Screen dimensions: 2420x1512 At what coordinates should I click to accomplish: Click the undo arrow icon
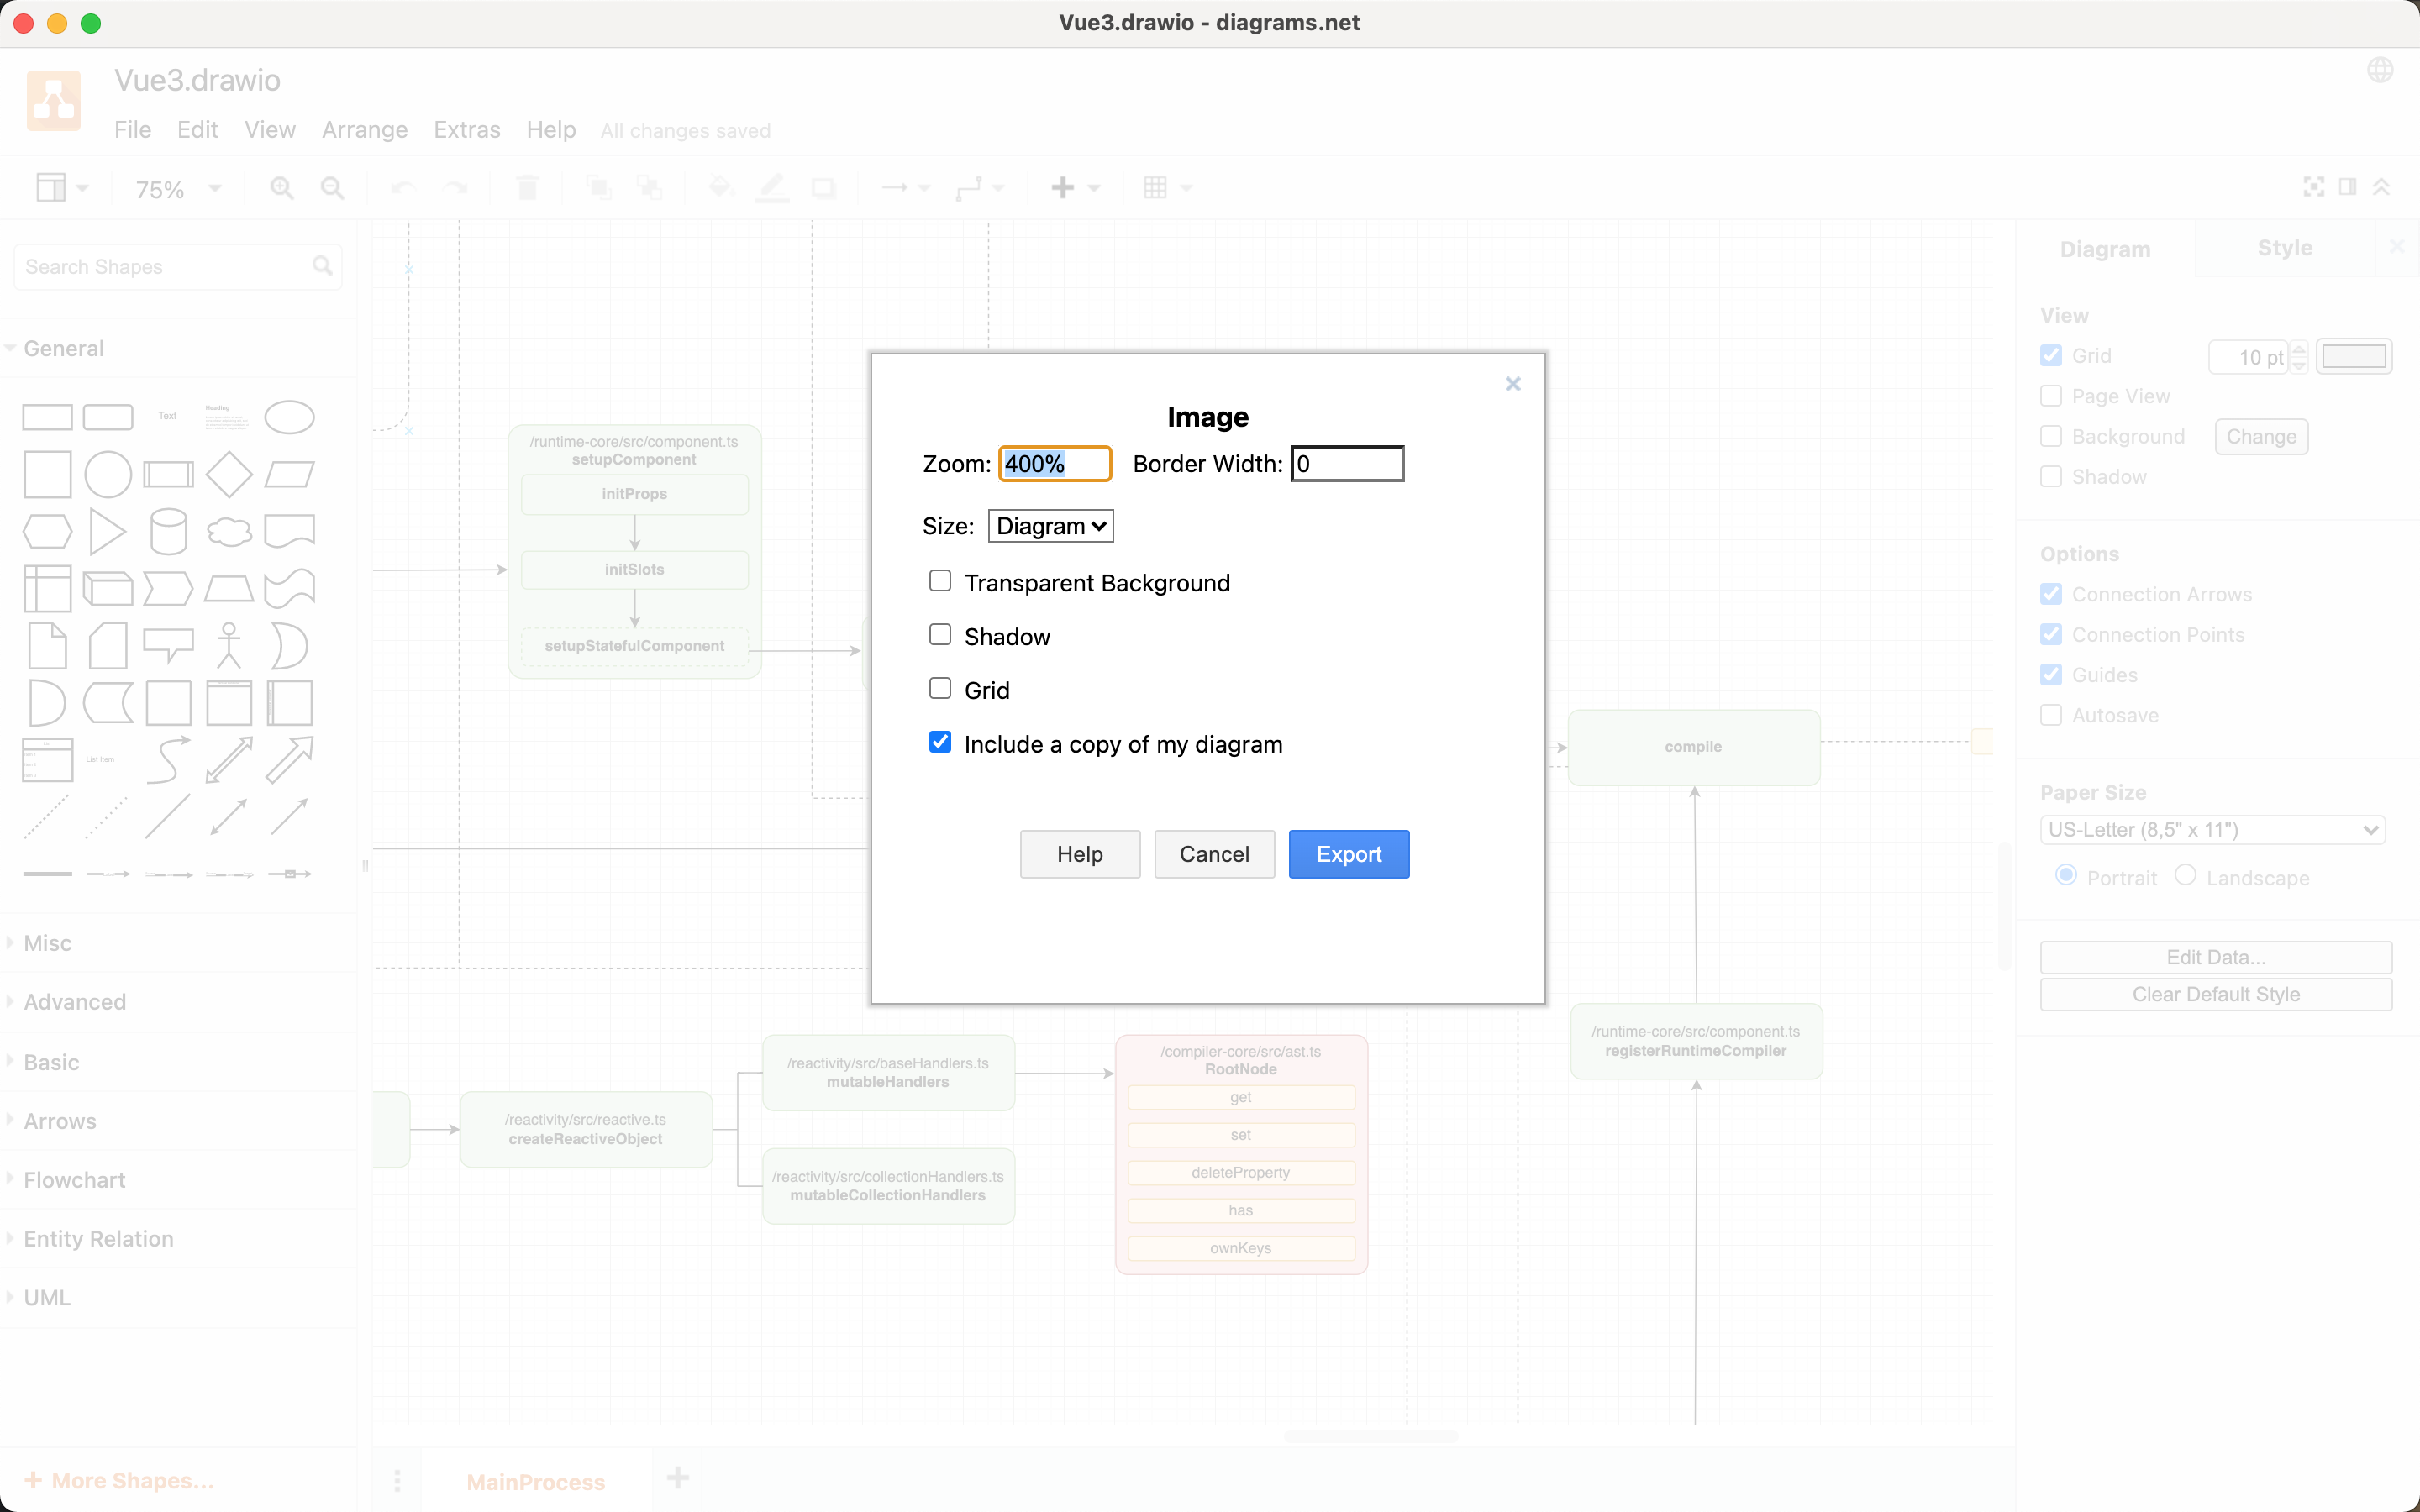[403, 188]
